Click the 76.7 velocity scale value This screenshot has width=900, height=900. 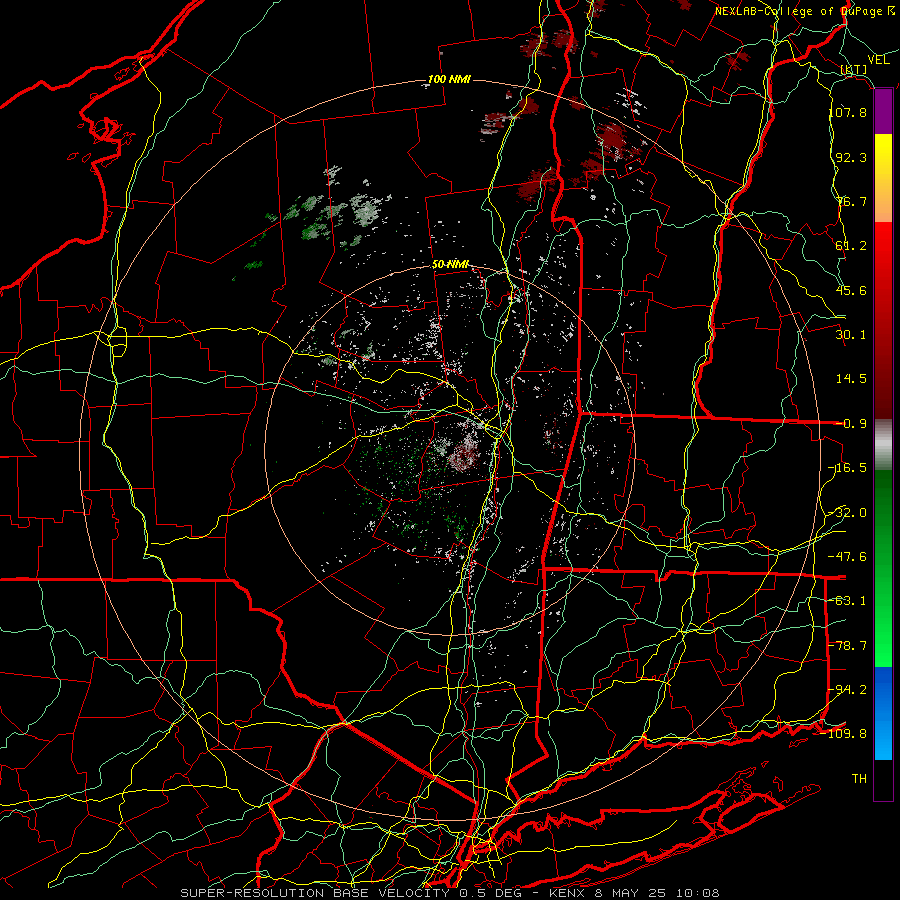(851, 201)
